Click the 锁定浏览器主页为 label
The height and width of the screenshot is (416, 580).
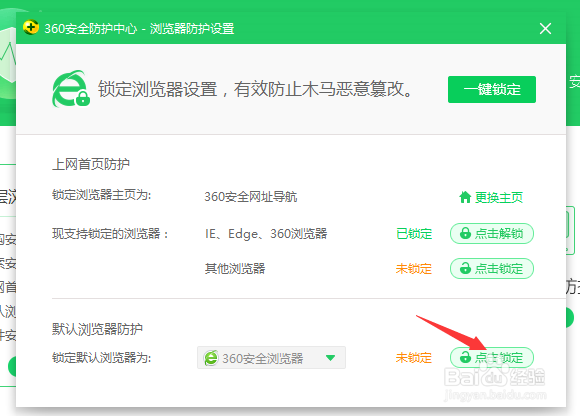[102, 195]
